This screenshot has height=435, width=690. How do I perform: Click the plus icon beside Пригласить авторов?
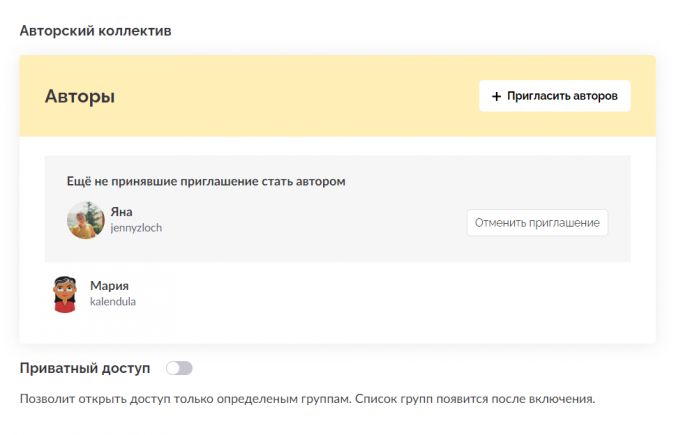point(496,96)
